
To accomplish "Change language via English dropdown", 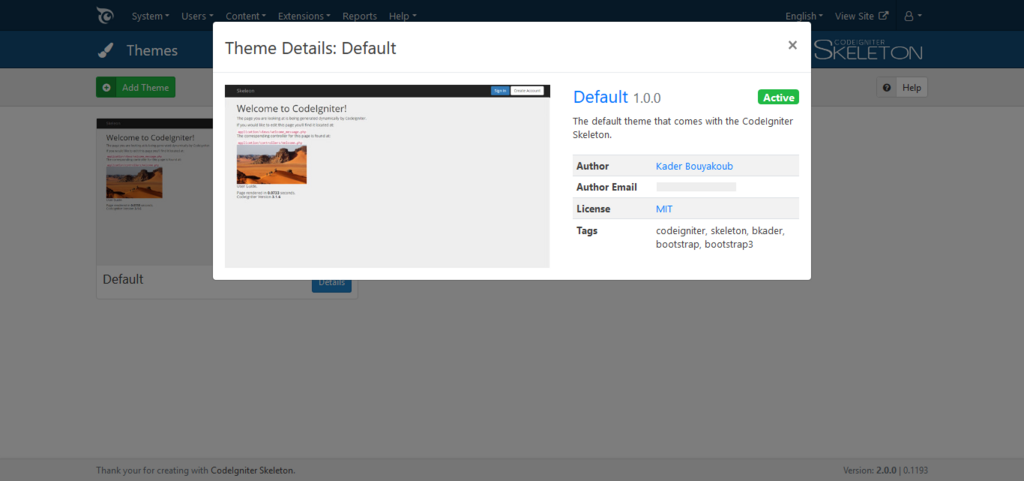I will coord(804,16).
